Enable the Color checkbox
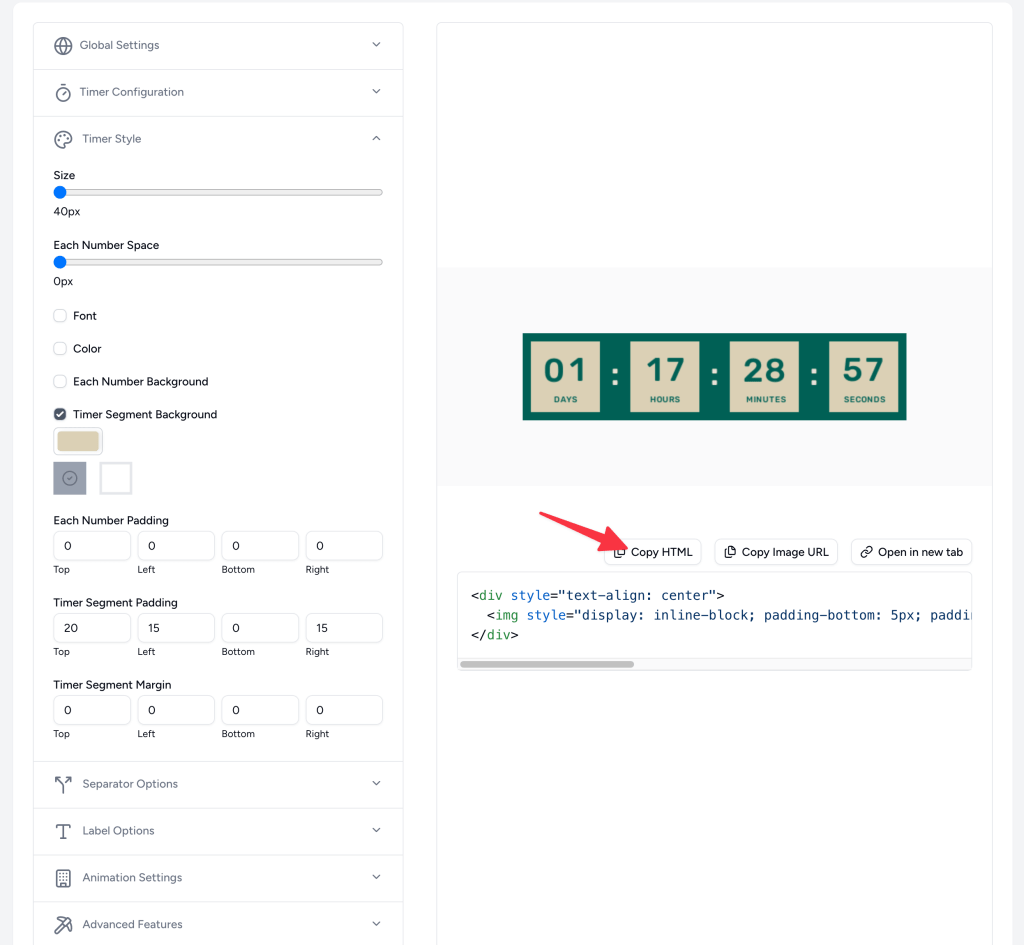This screenshot has height=945, width=1024. pos(59,348)
